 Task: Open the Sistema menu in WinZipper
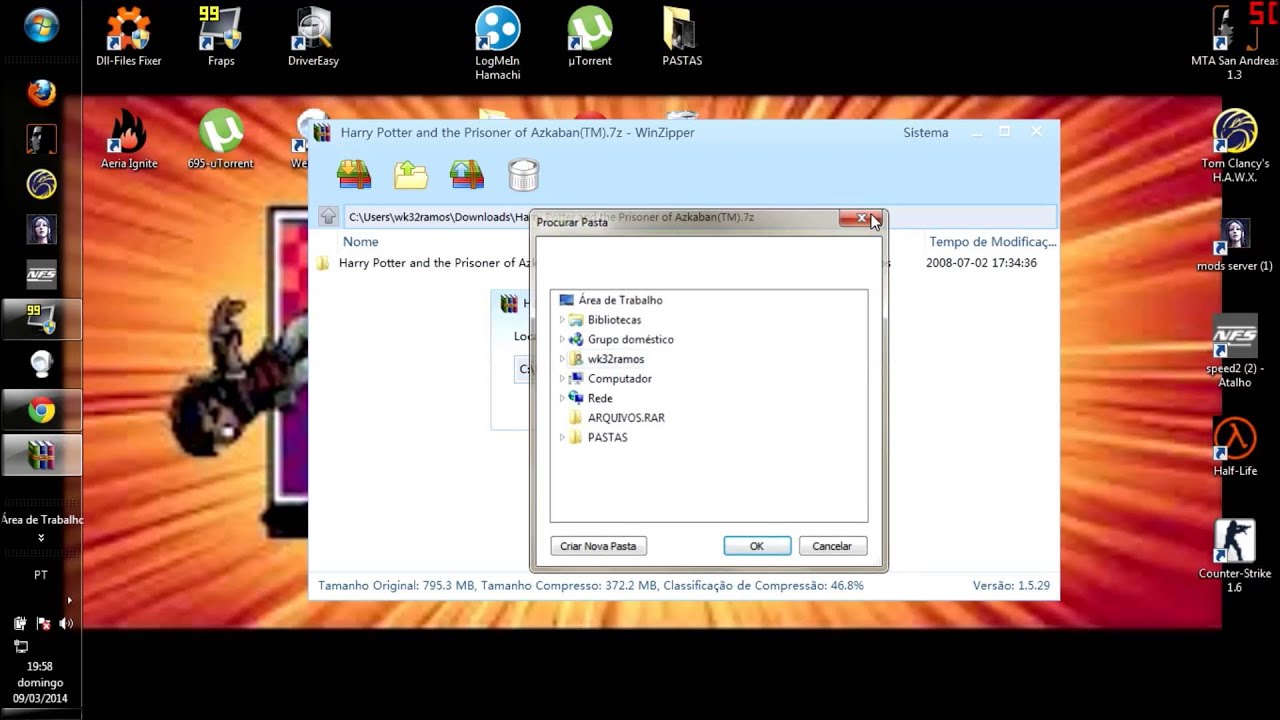(x=926, y=132)
